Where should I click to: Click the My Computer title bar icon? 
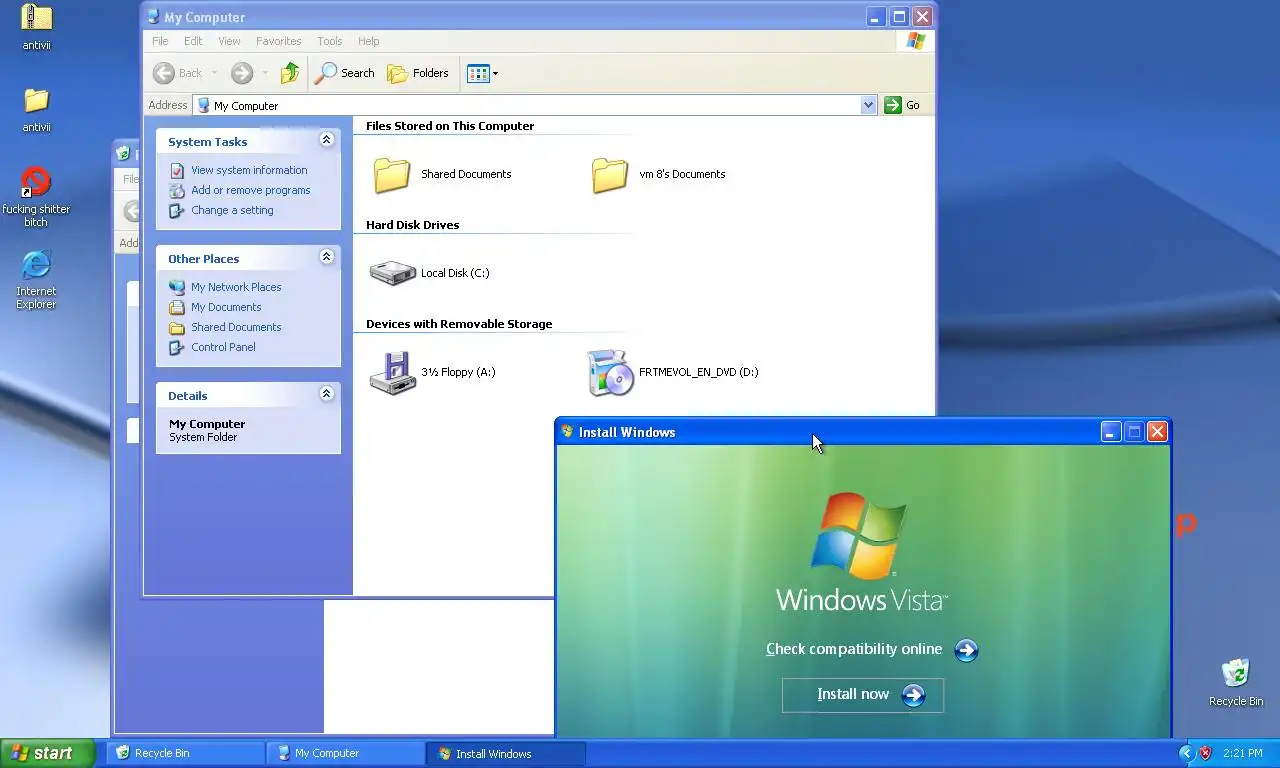click(x=153, y=17)
